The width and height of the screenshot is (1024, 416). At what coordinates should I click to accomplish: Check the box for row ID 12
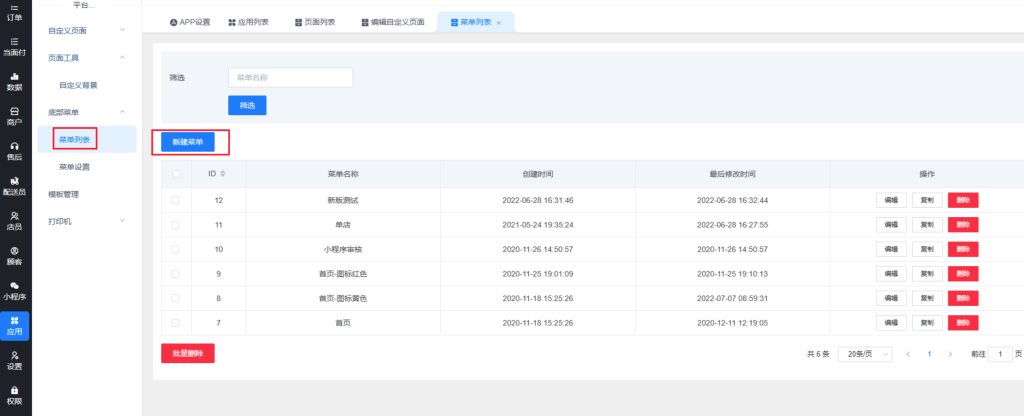click(176, 200)
